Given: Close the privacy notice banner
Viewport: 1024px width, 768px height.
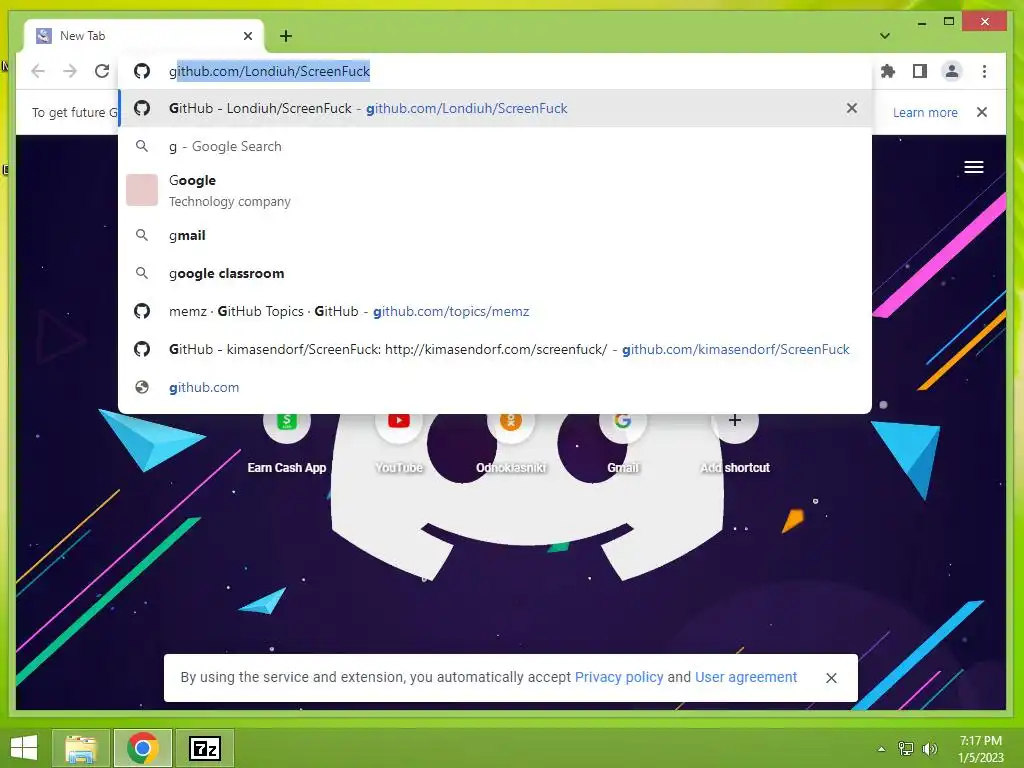Looking at the screenshot, I should click(831, 678).
